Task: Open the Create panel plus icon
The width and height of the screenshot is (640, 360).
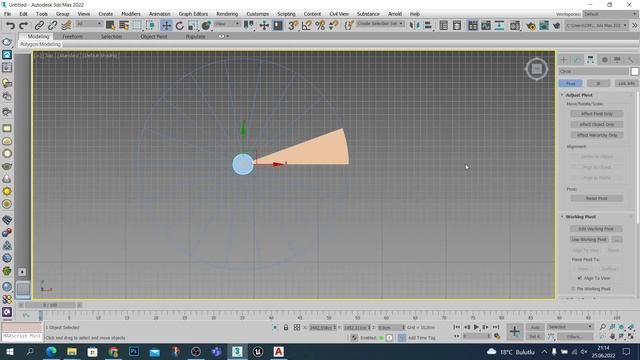Action: [564, 60]
